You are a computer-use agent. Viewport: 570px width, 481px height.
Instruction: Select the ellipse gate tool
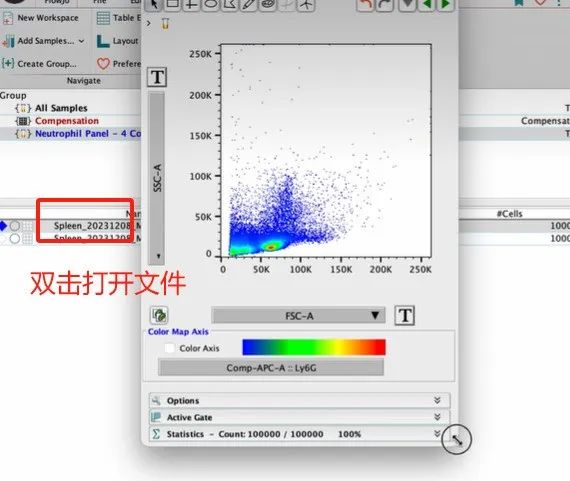(211, 4)
